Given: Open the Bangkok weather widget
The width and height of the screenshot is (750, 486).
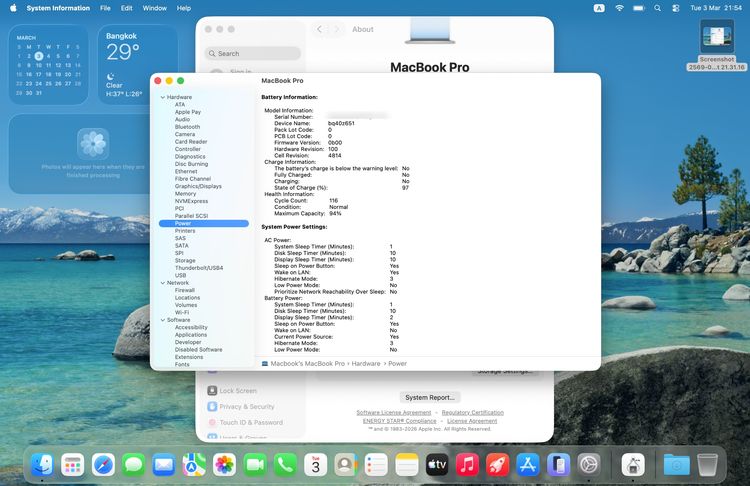Looking at the screenshot, I should [x=138, y=65].
